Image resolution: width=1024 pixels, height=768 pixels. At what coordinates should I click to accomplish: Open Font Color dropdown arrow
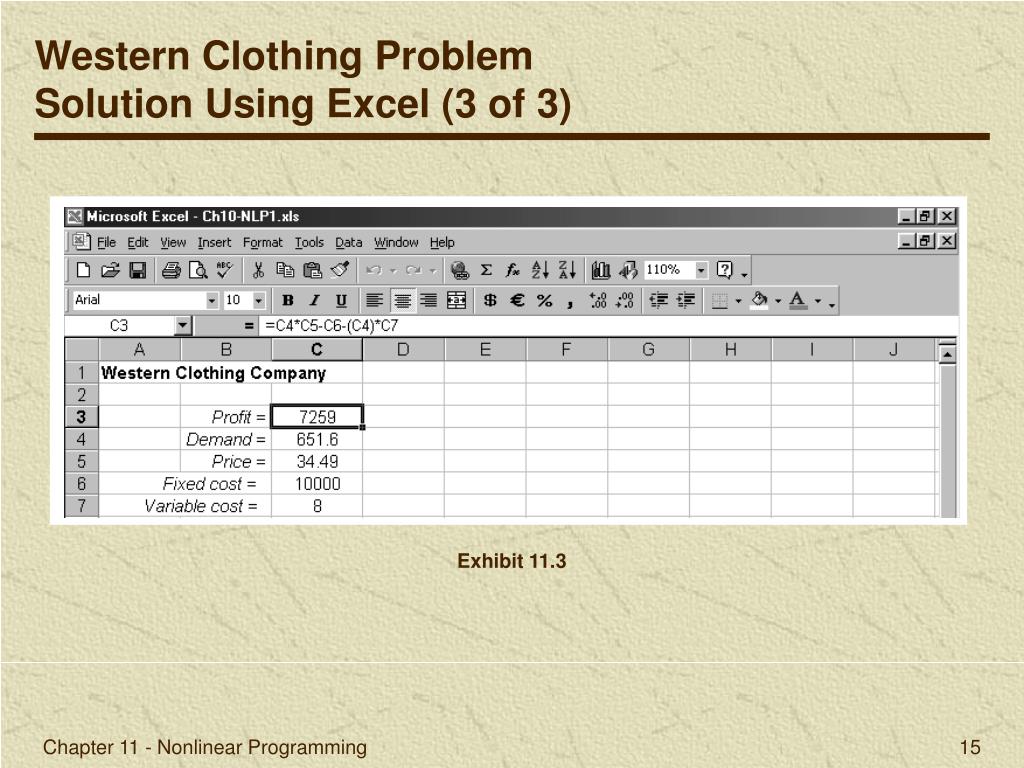(818, 301)
